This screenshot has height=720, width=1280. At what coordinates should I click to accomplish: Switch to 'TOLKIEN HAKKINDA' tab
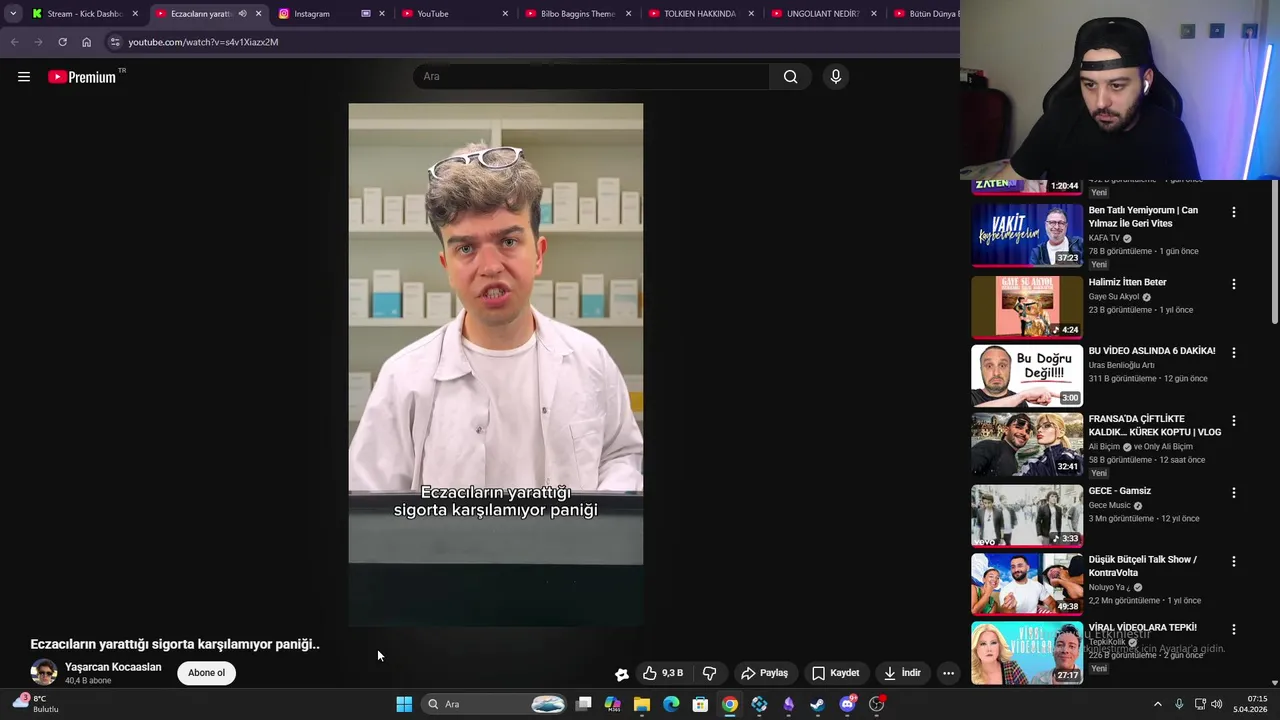tap(698, 14)
